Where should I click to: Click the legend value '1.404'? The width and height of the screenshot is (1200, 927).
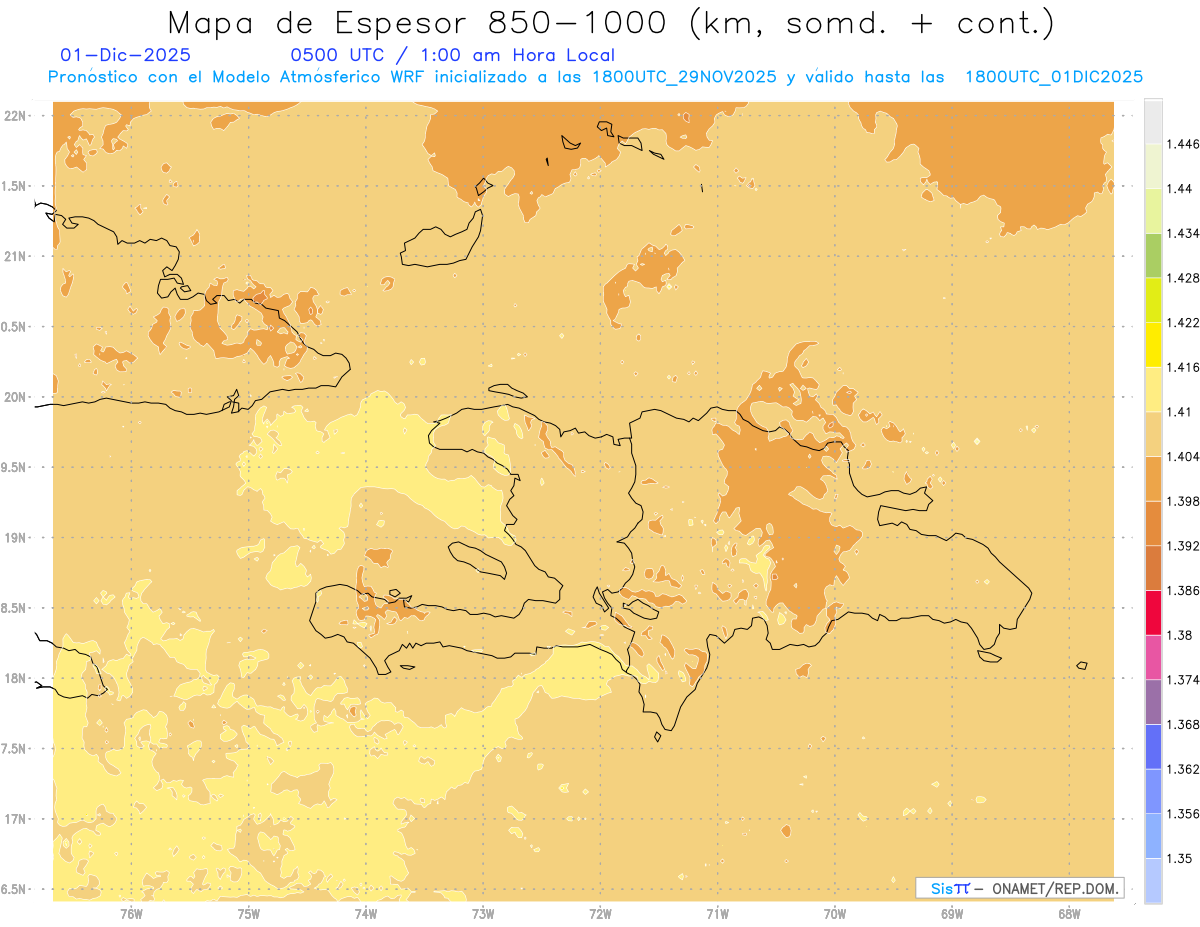(1183, 456)
